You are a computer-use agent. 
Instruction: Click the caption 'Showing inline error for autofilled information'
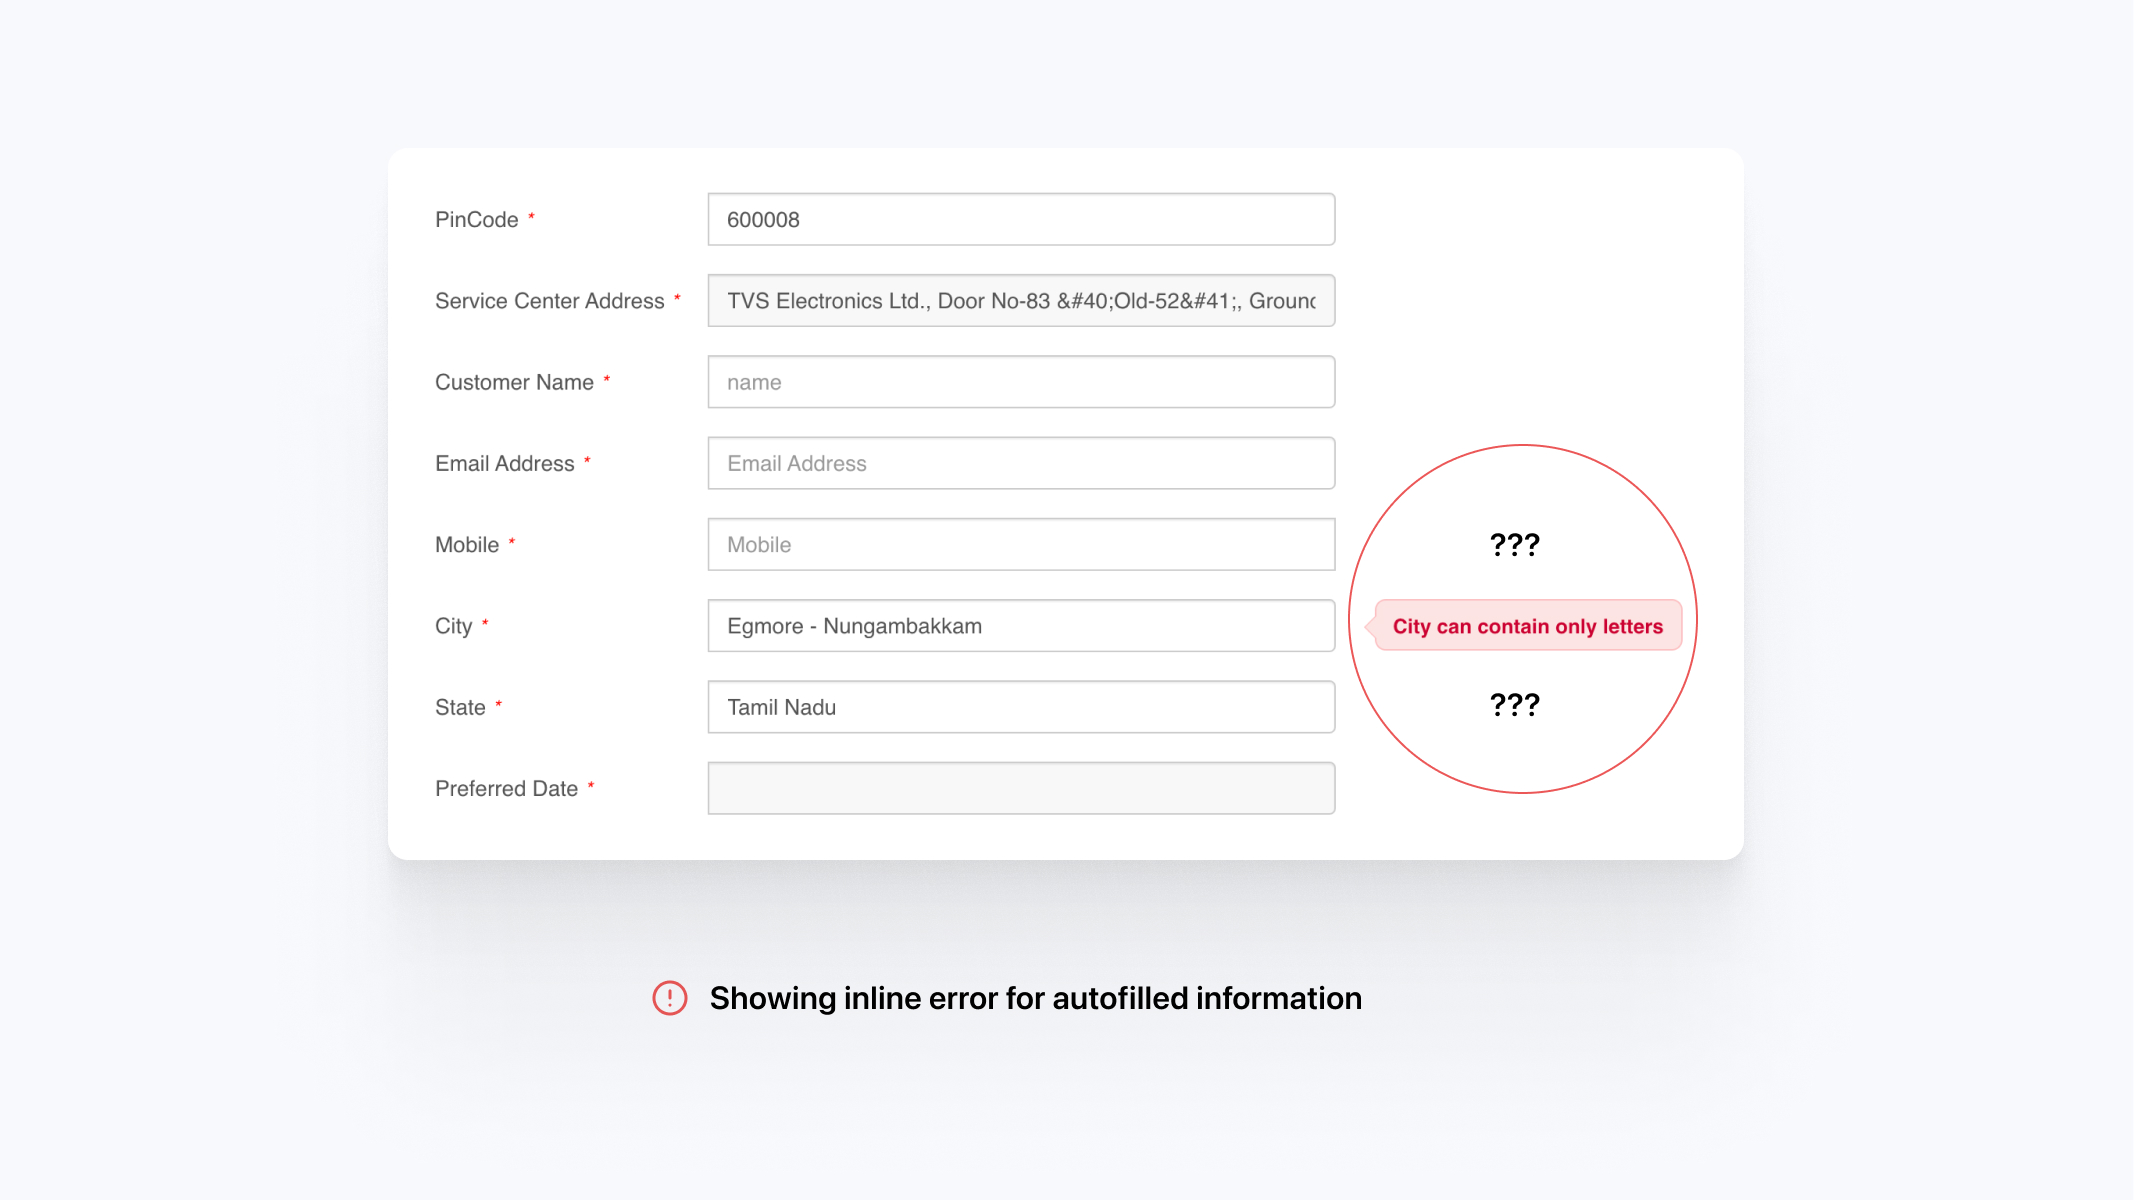pyautogui.click(x=1034, y=998)
